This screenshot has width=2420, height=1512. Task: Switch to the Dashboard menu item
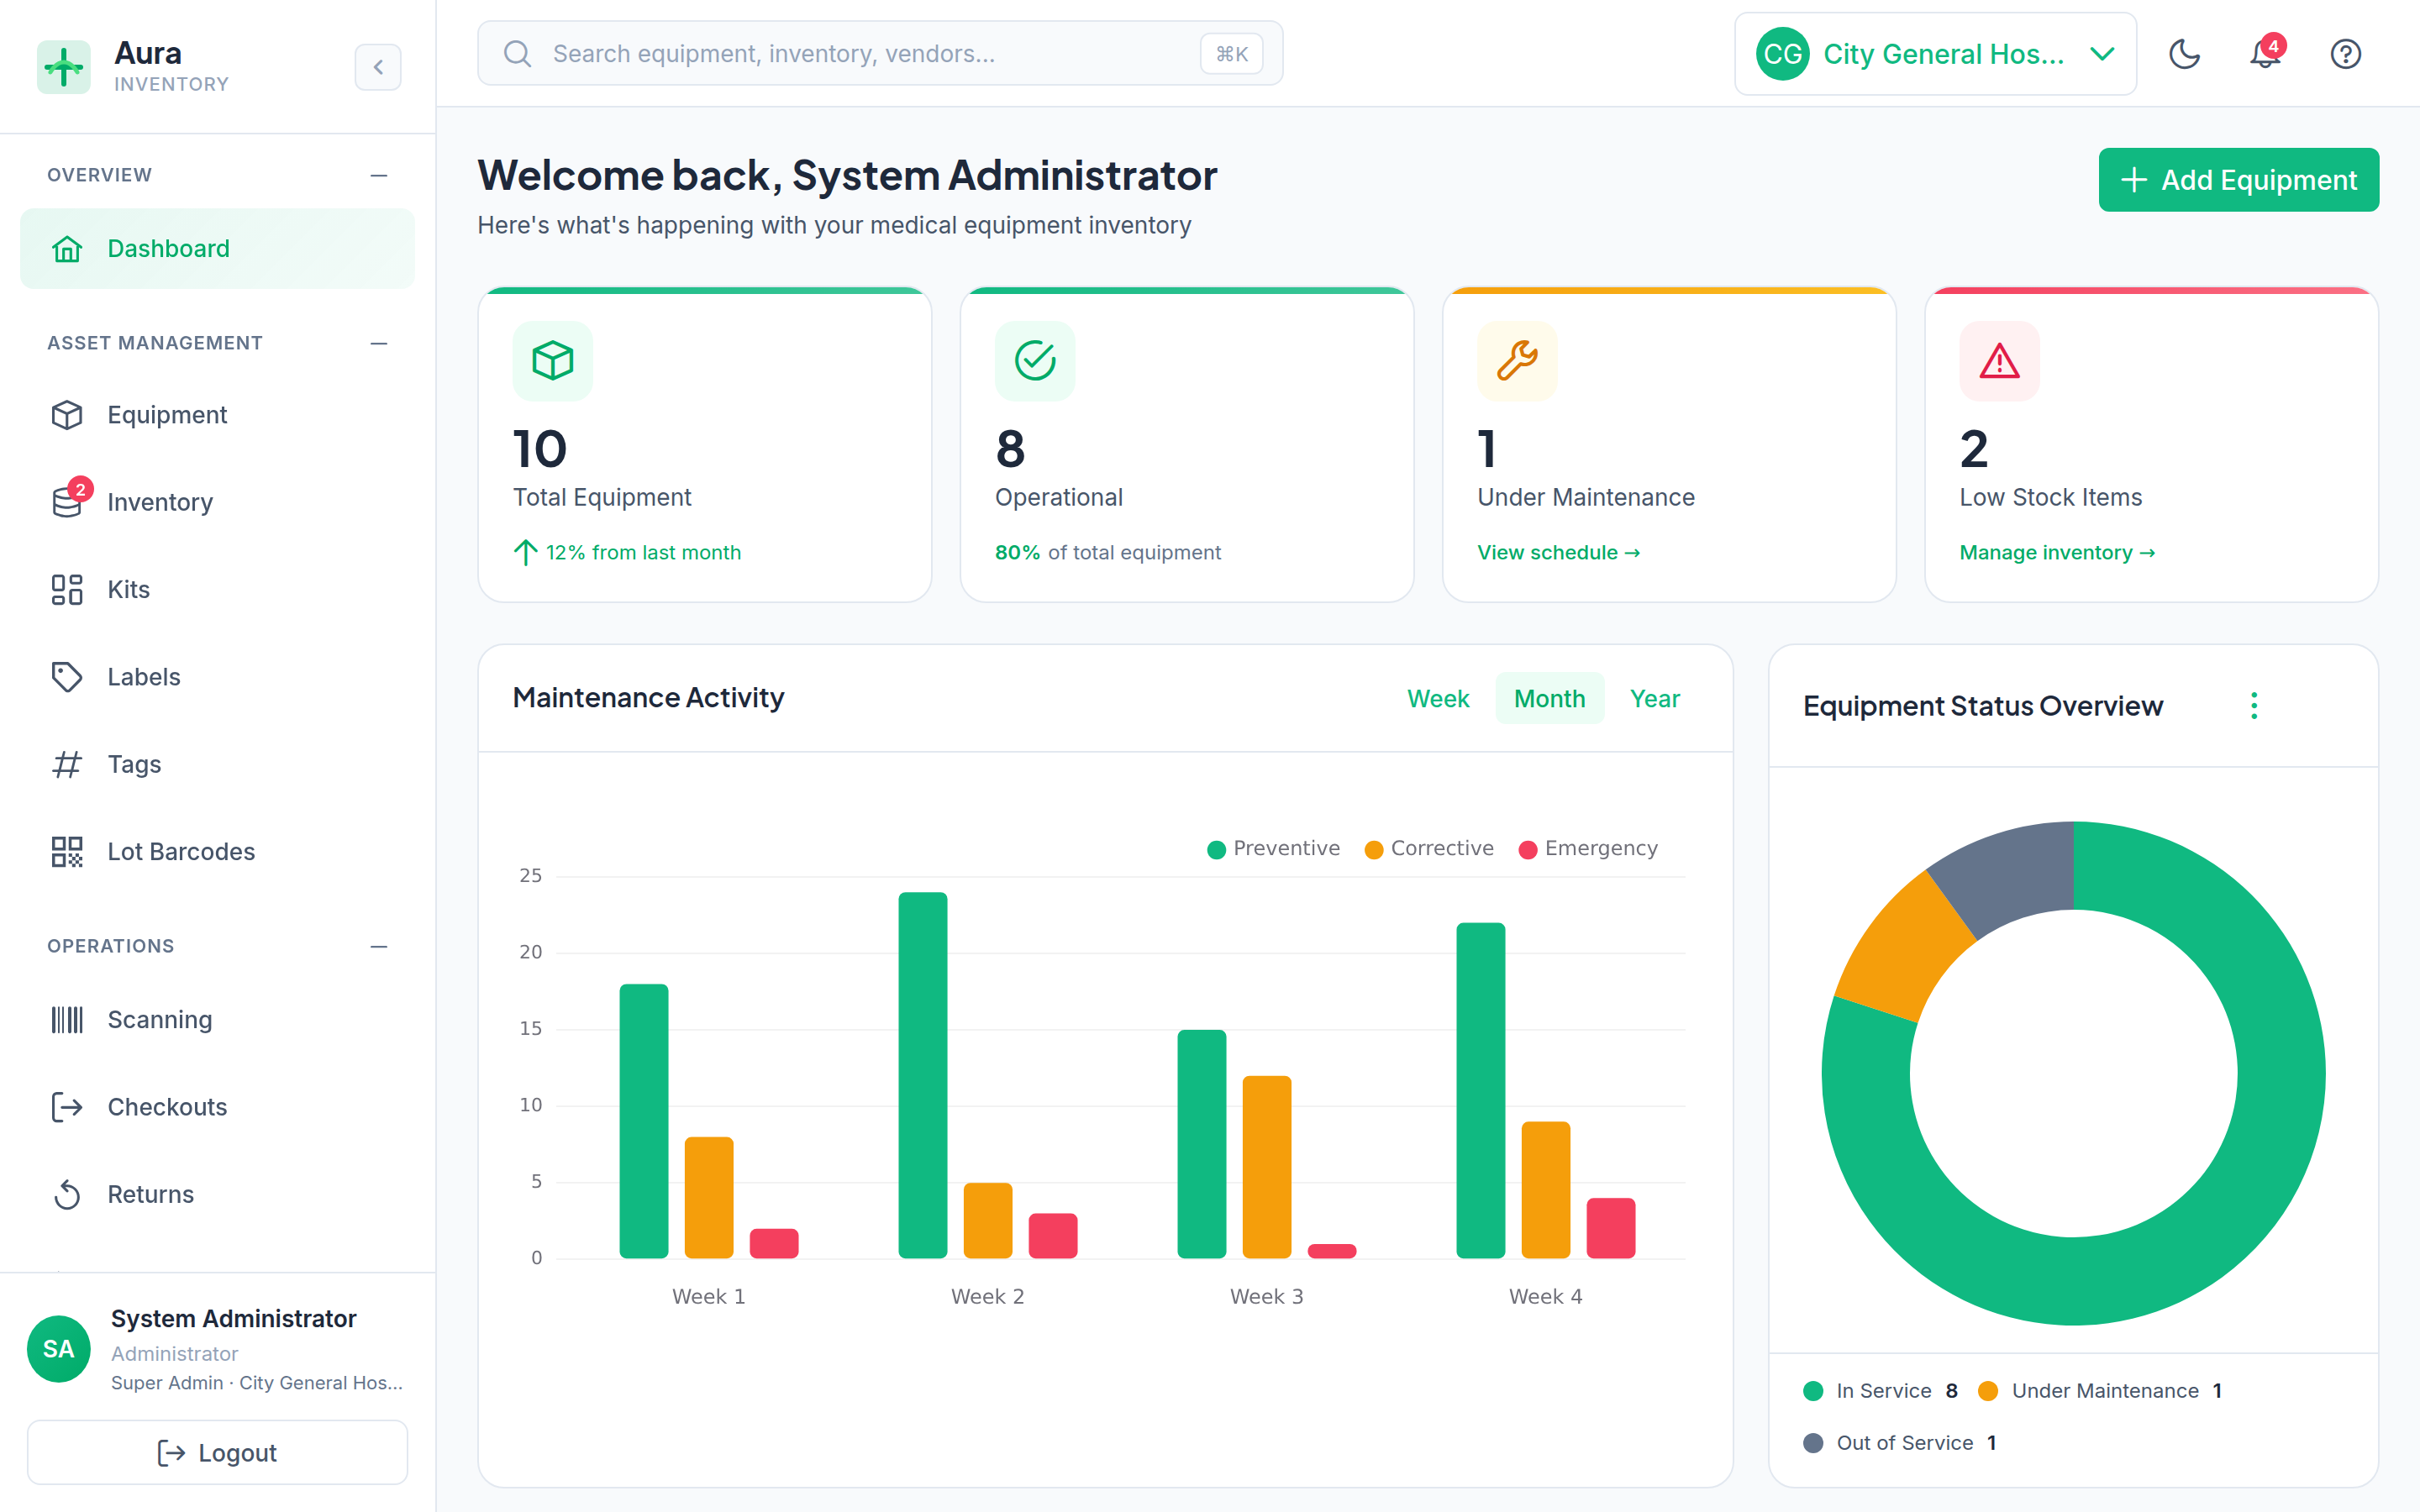[x=168, y=248]
